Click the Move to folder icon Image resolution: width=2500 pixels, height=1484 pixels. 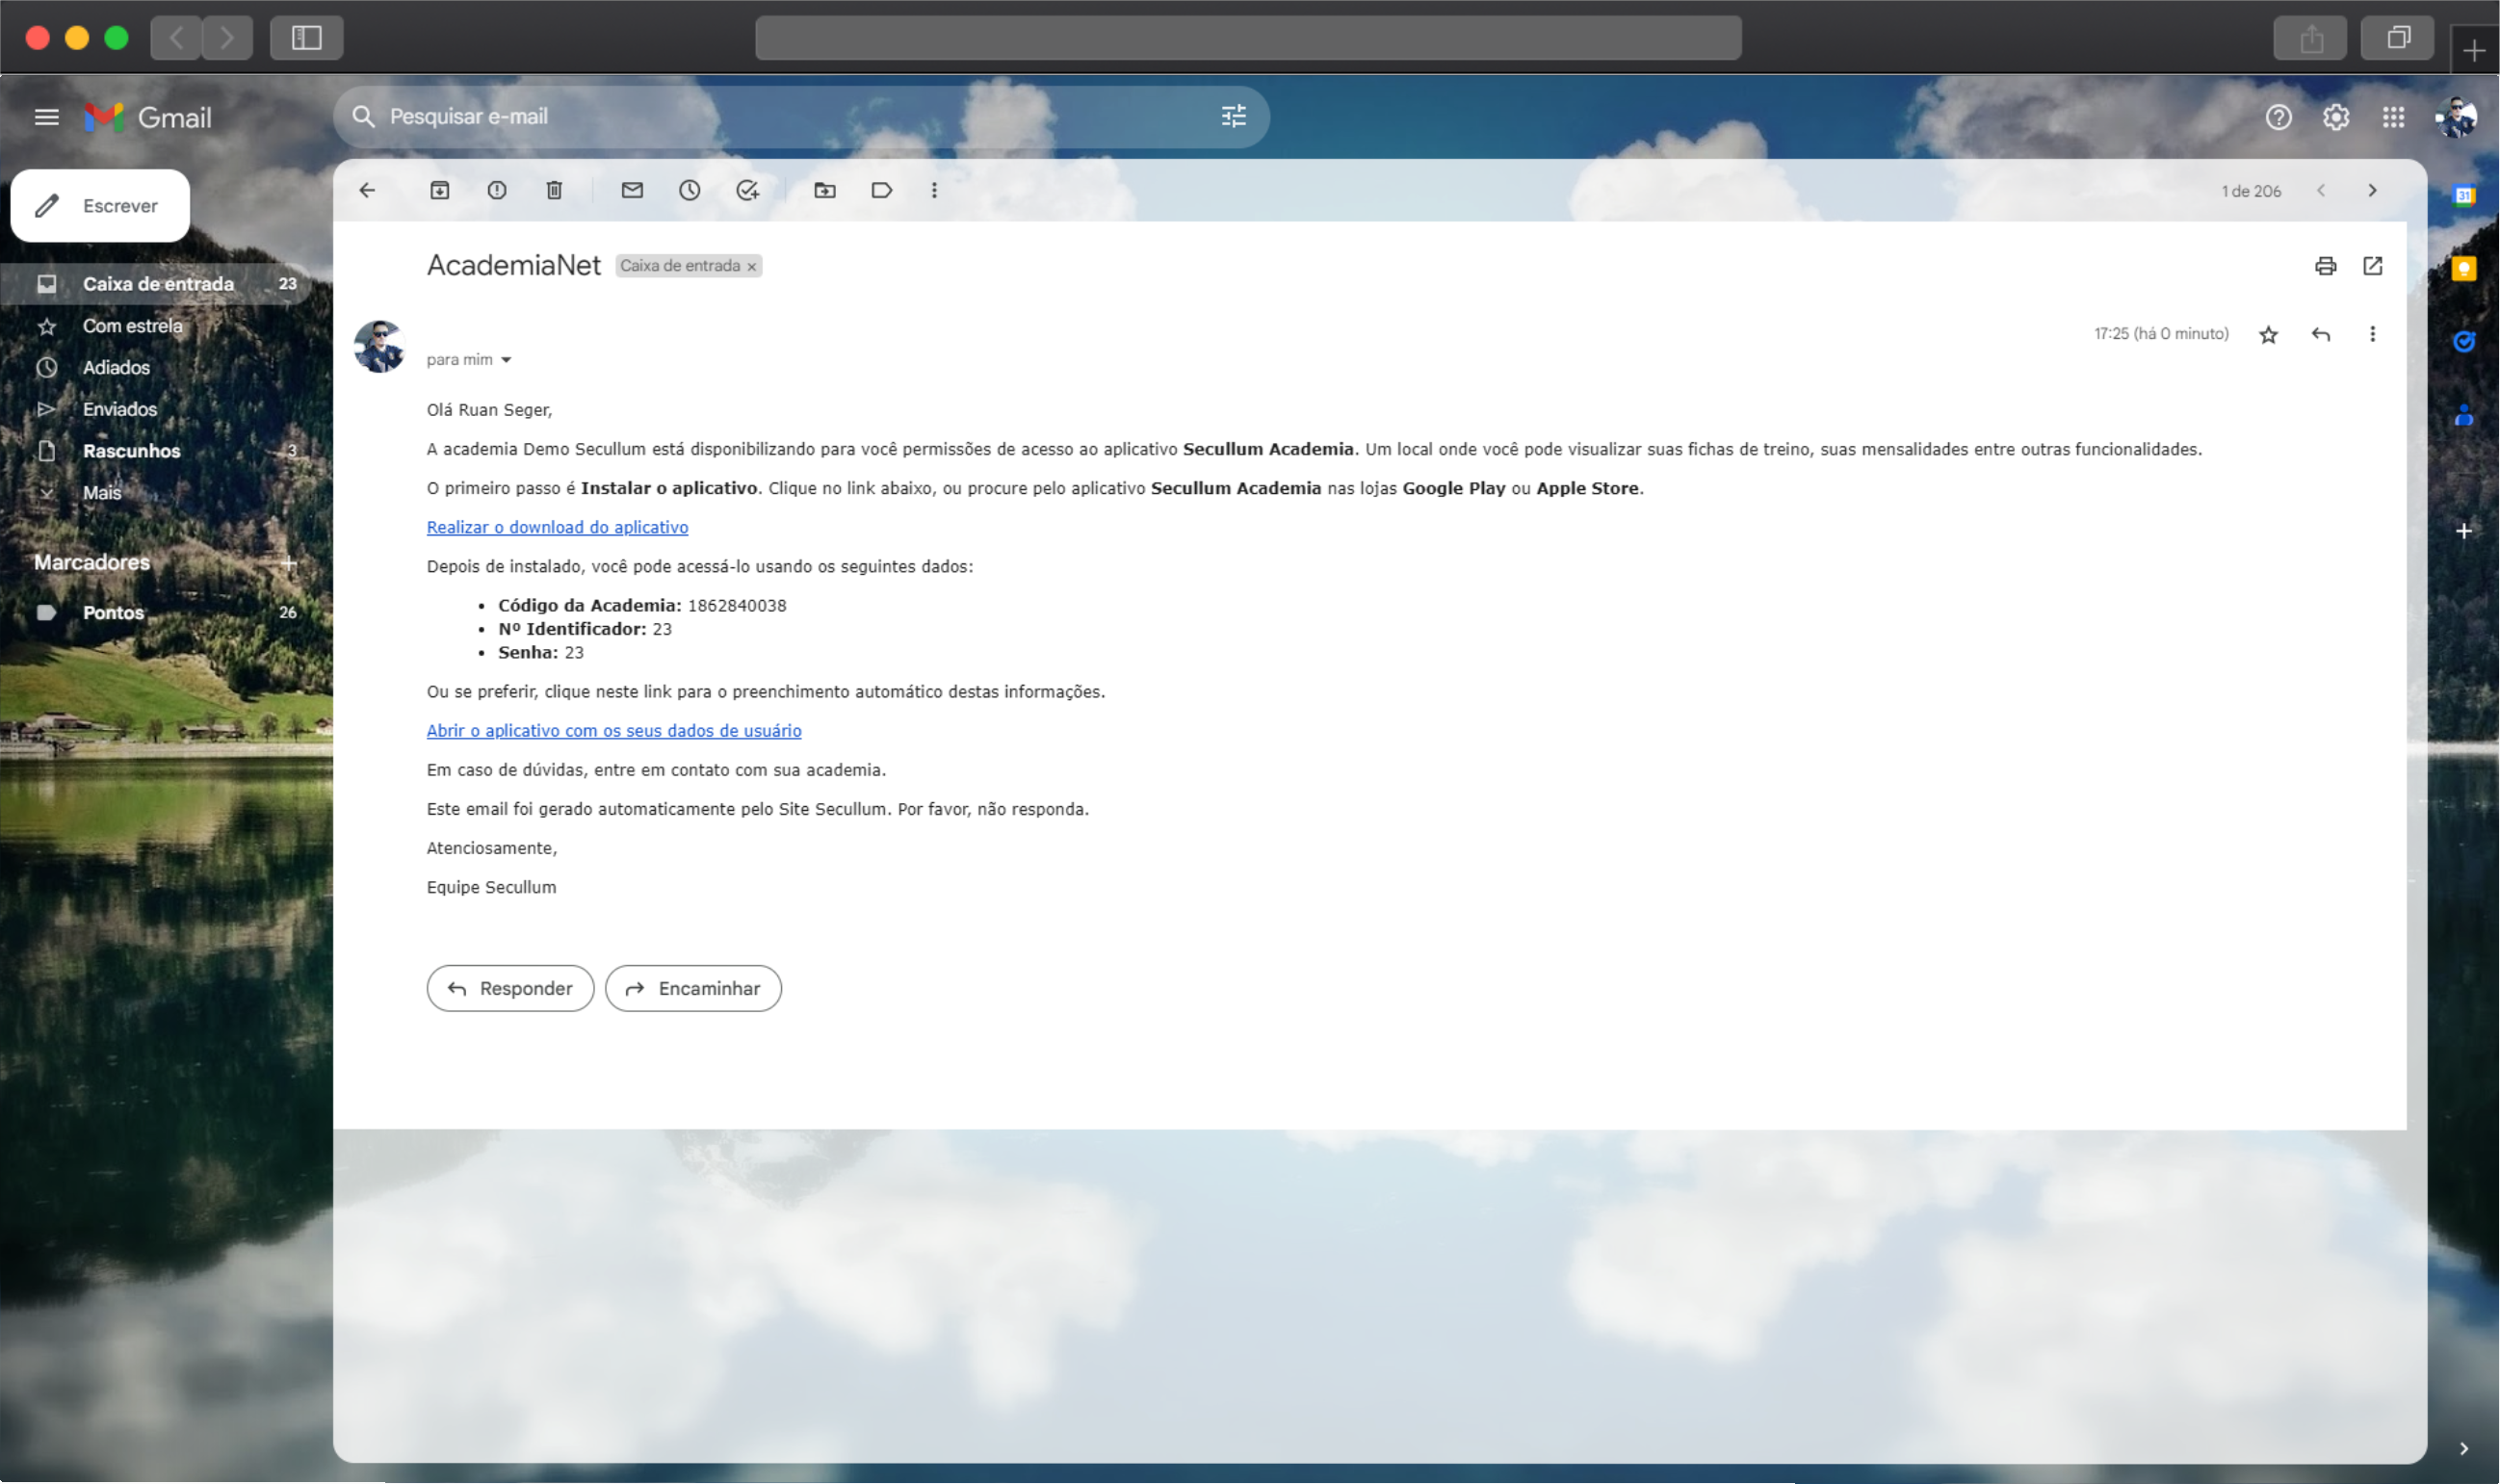pos(824,190)
